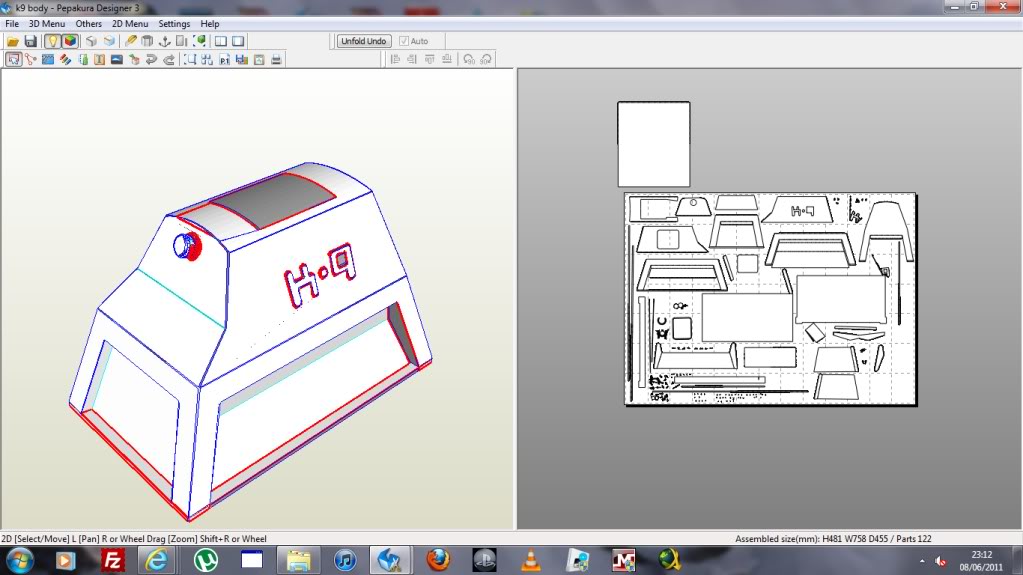Click the page number P1 icon
This screenshot has width=1023, height=575.
tap(224, 59)
